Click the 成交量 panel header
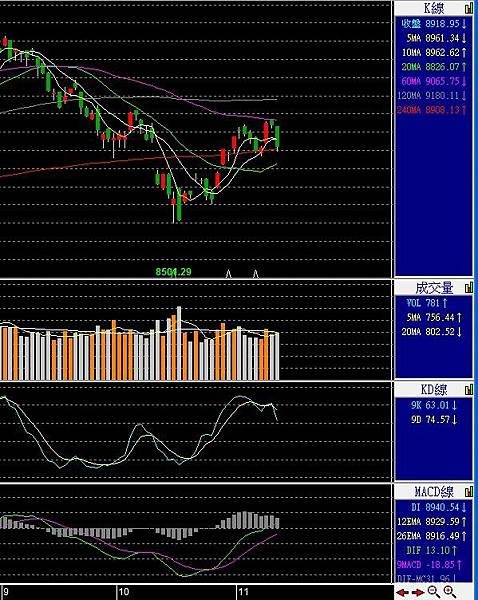 click(433, 288)
